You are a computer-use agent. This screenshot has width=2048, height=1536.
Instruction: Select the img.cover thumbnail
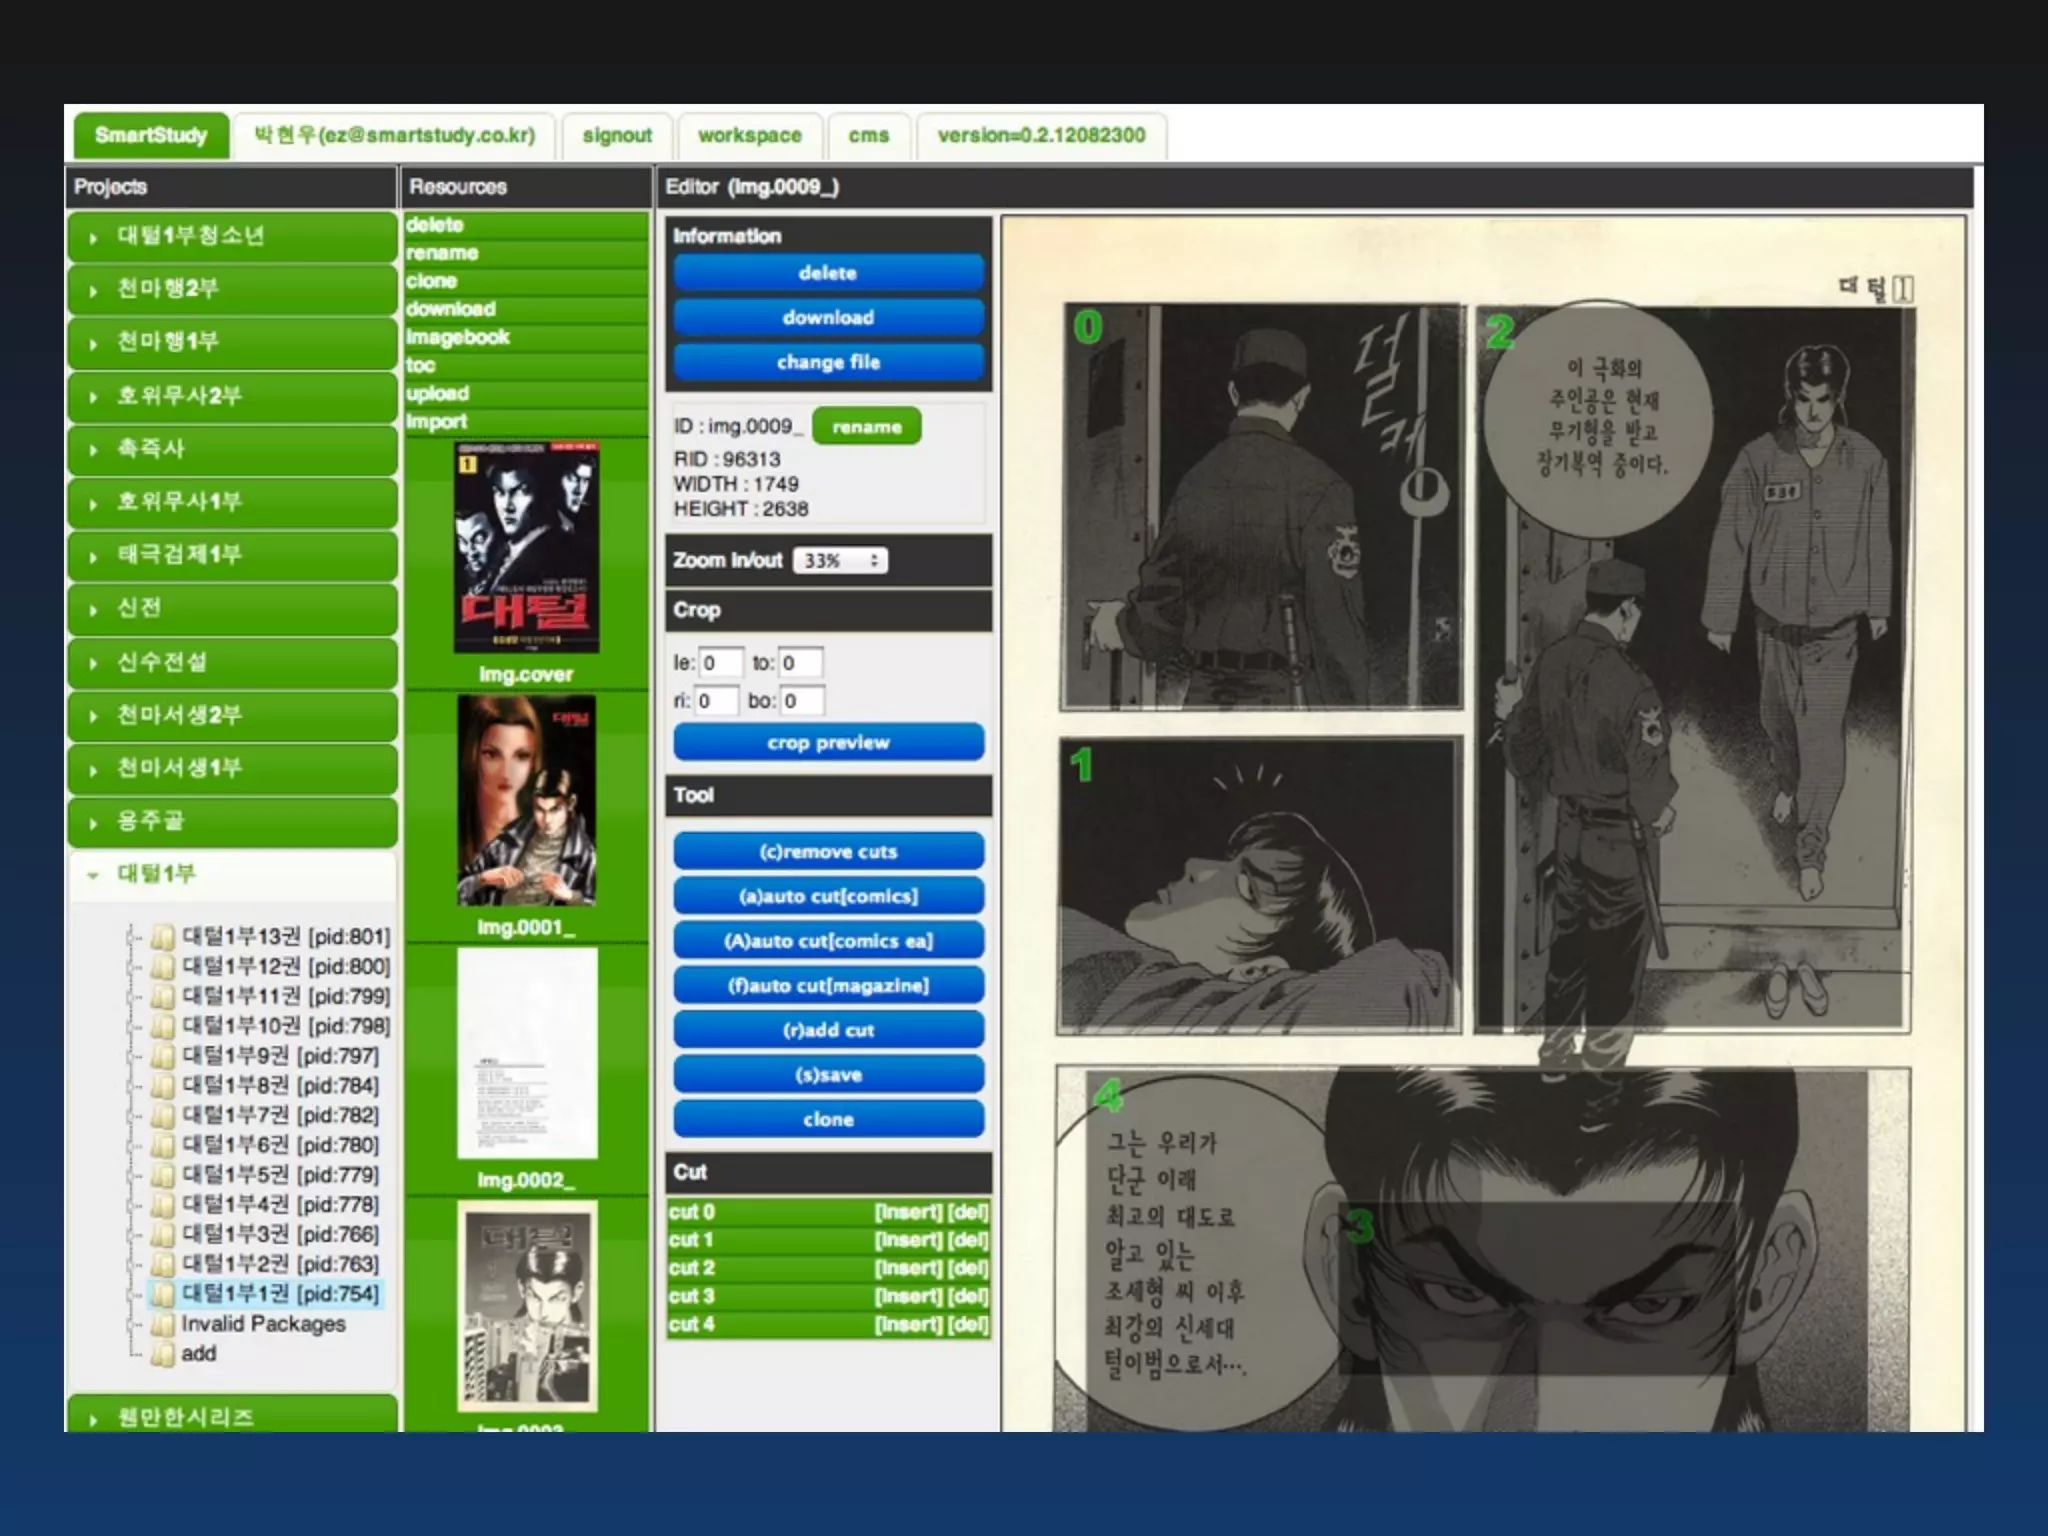[526, 548]
